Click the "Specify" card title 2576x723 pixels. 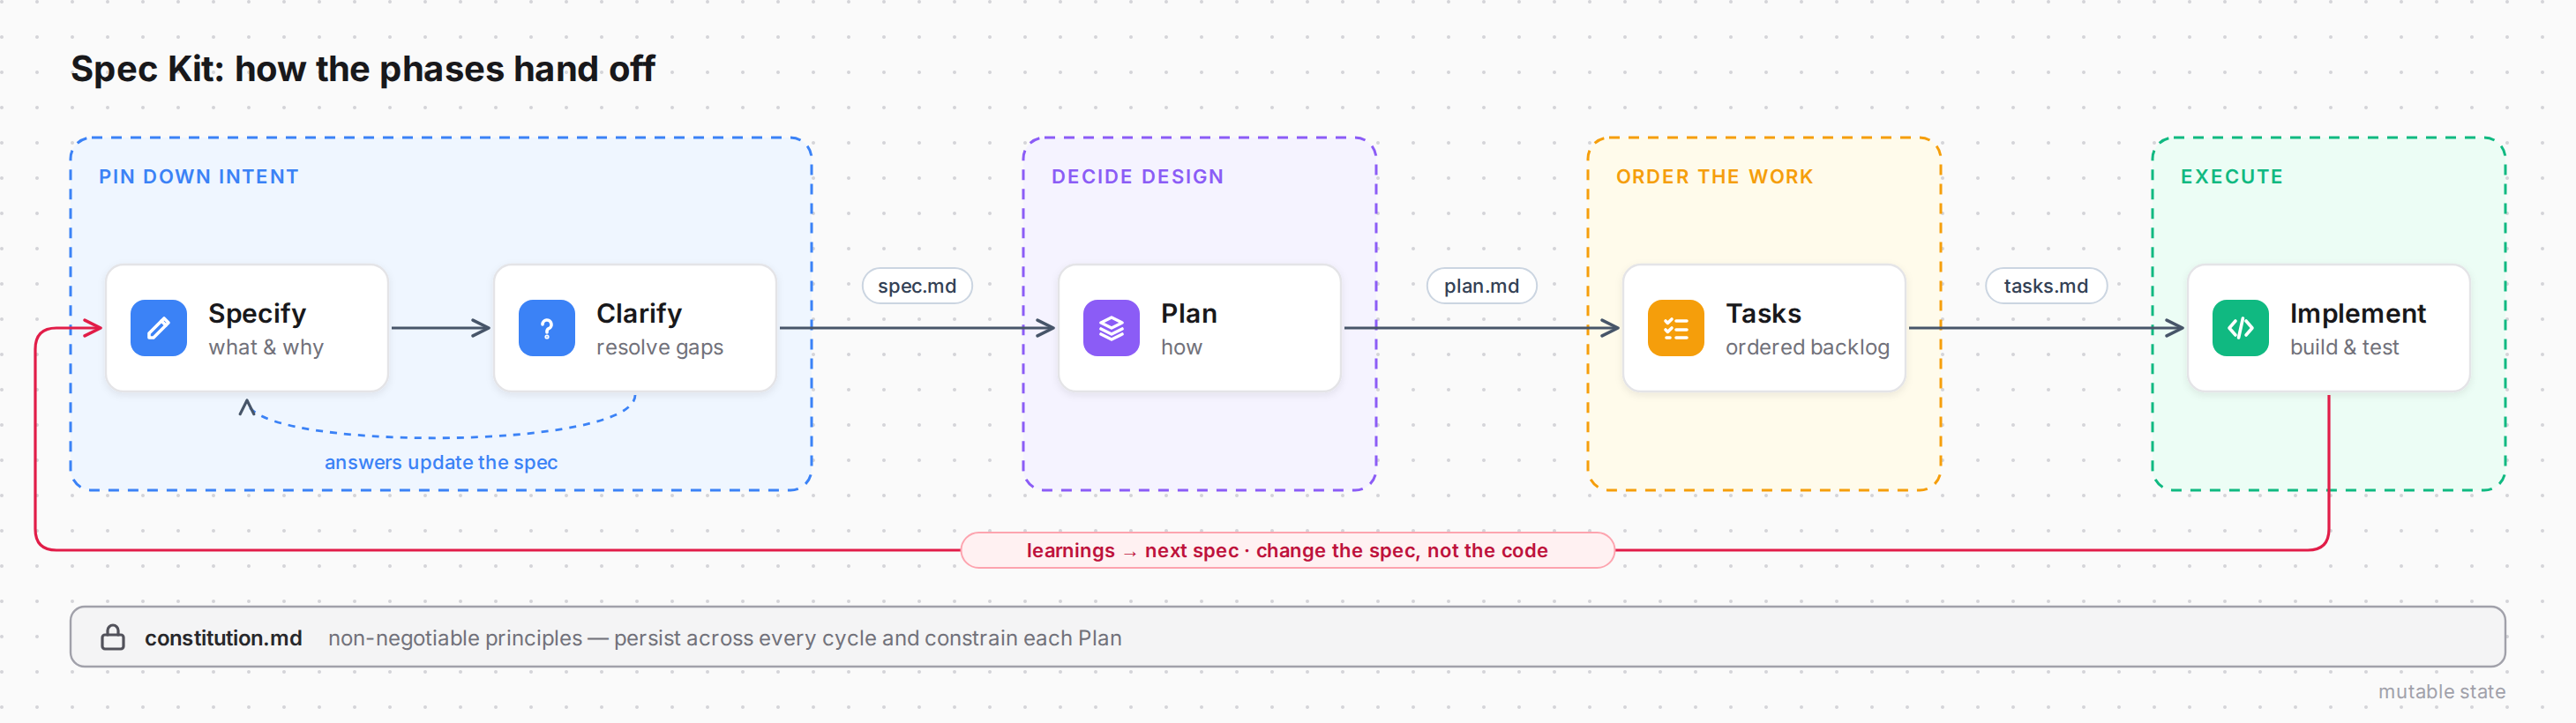pos(257,313)
